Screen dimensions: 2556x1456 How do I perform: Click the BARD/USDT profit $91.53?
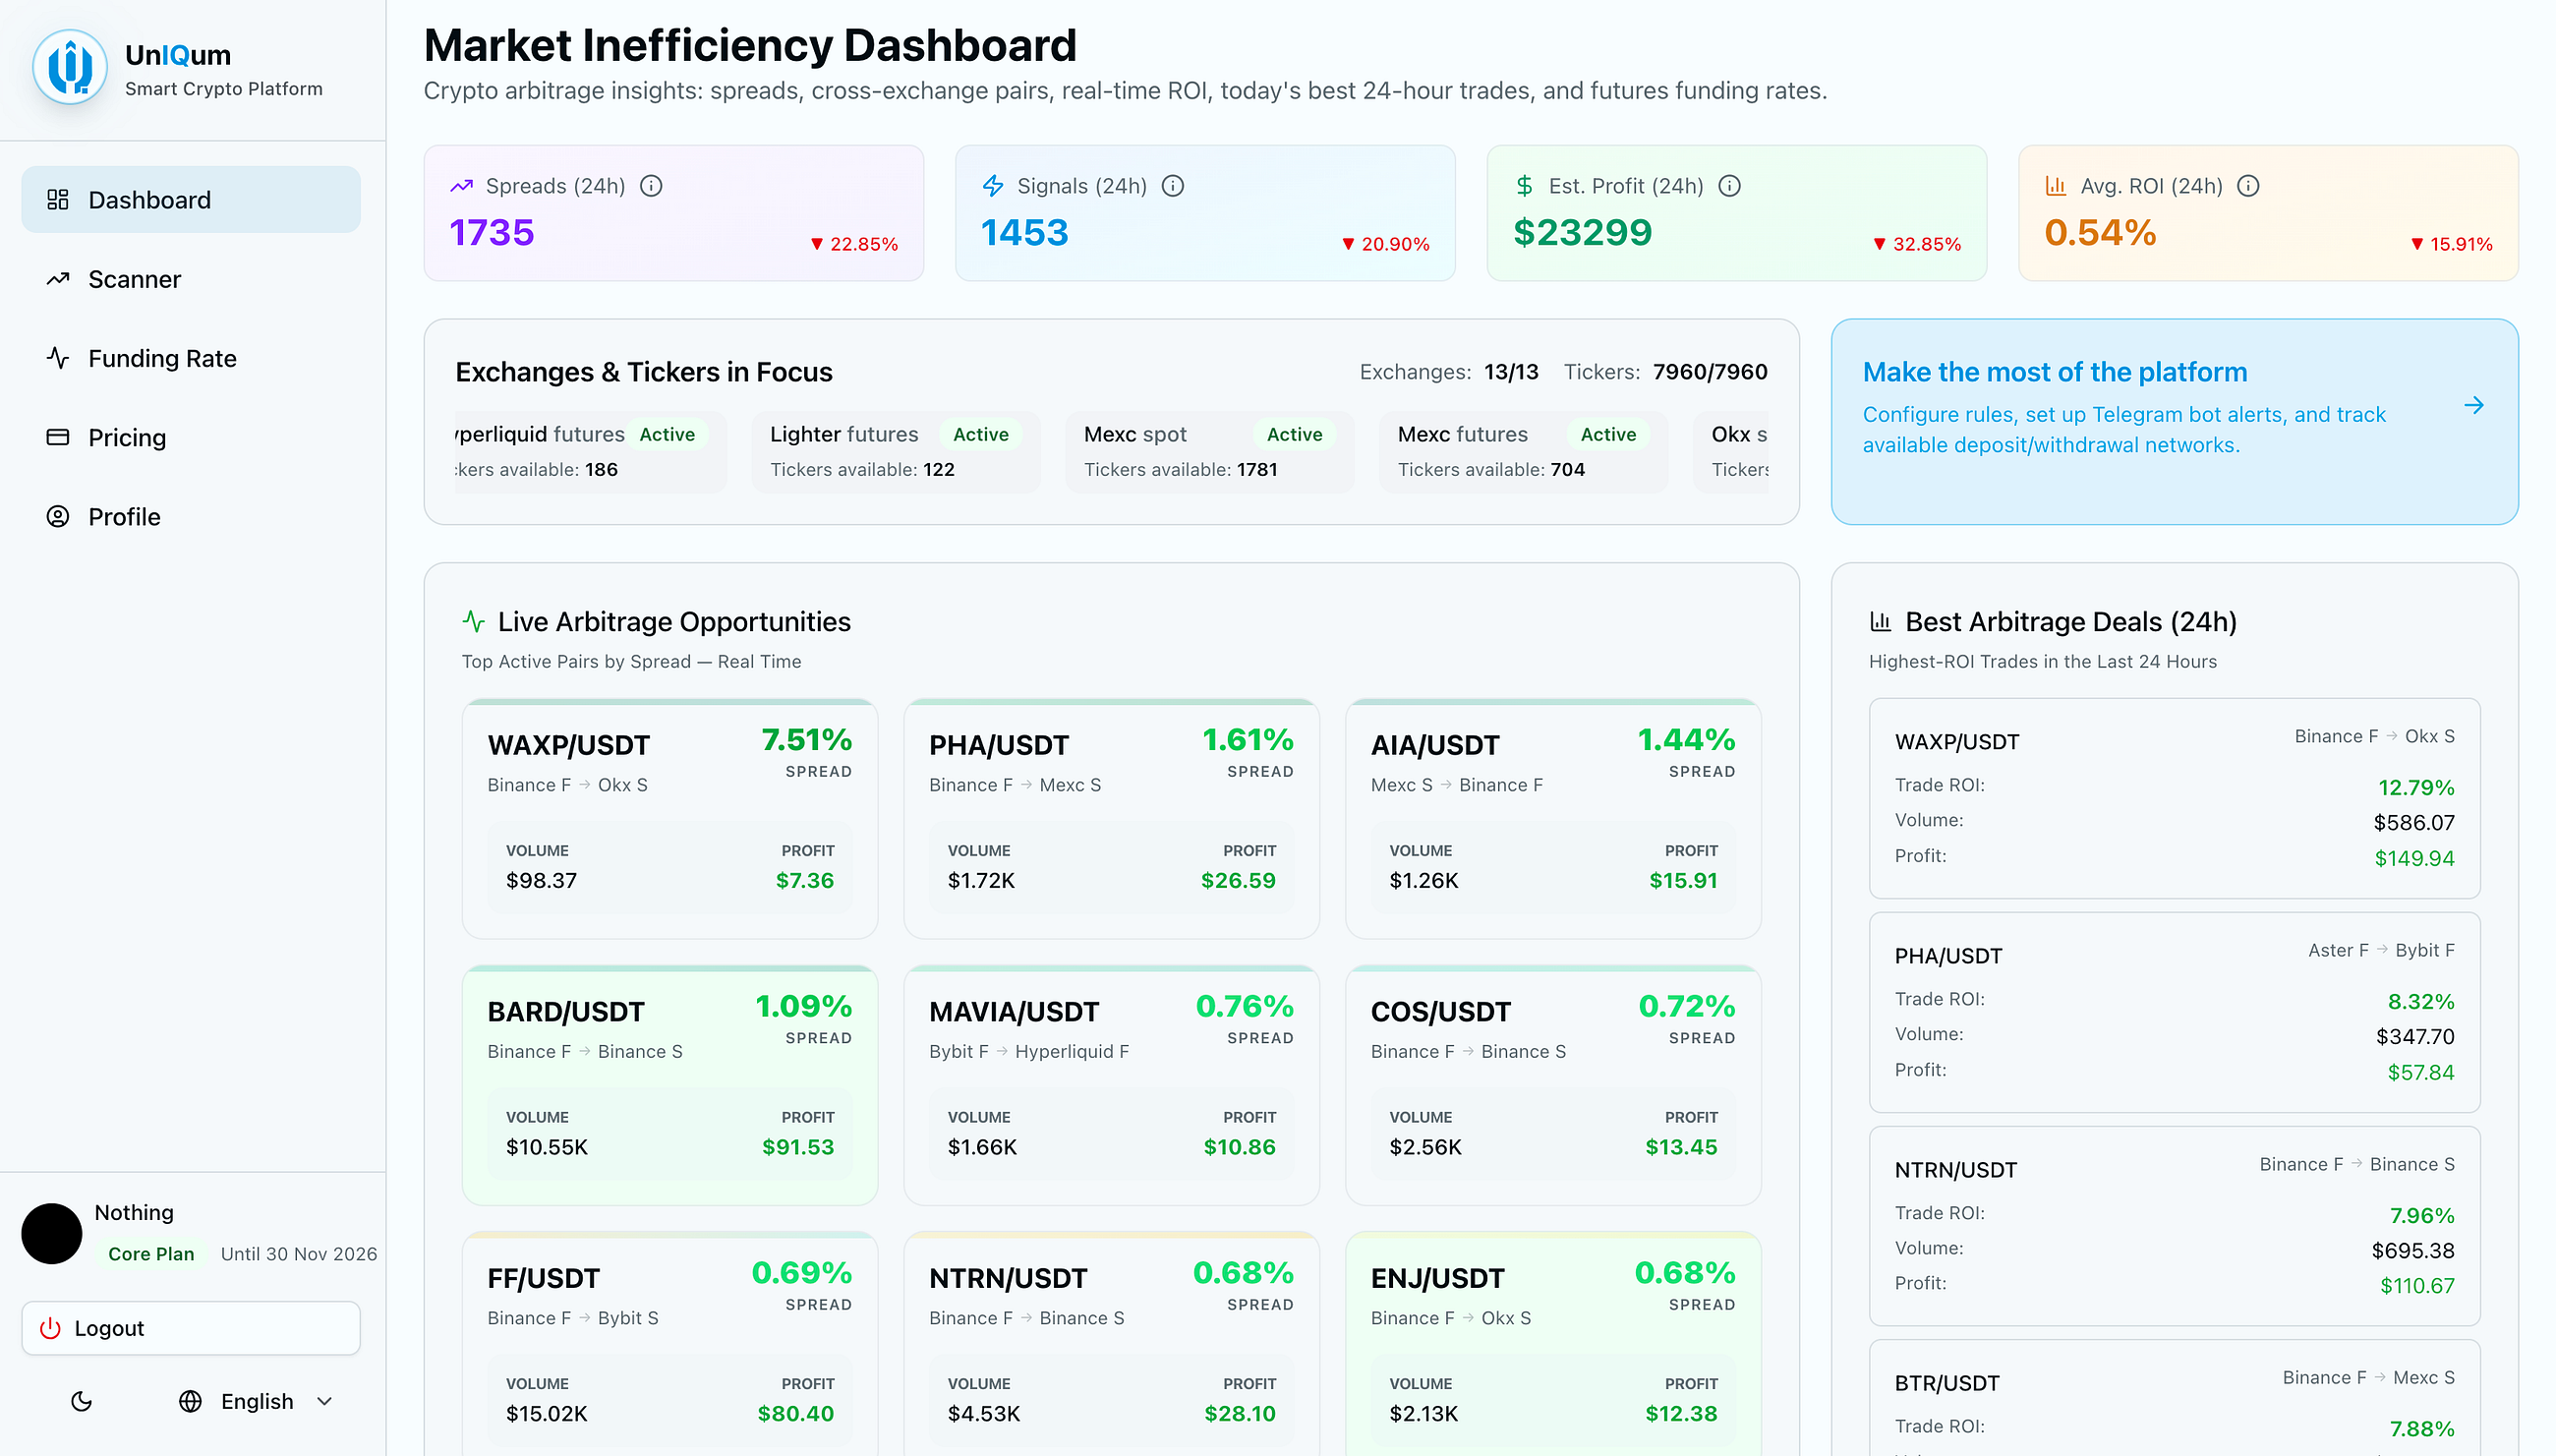[798, 1147]
